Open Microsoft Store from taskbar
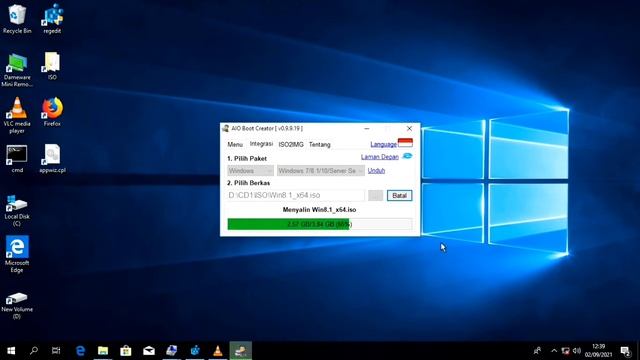The height and width of the screenshot is (360, 640). pyautogui.click(x=126, y=351)
